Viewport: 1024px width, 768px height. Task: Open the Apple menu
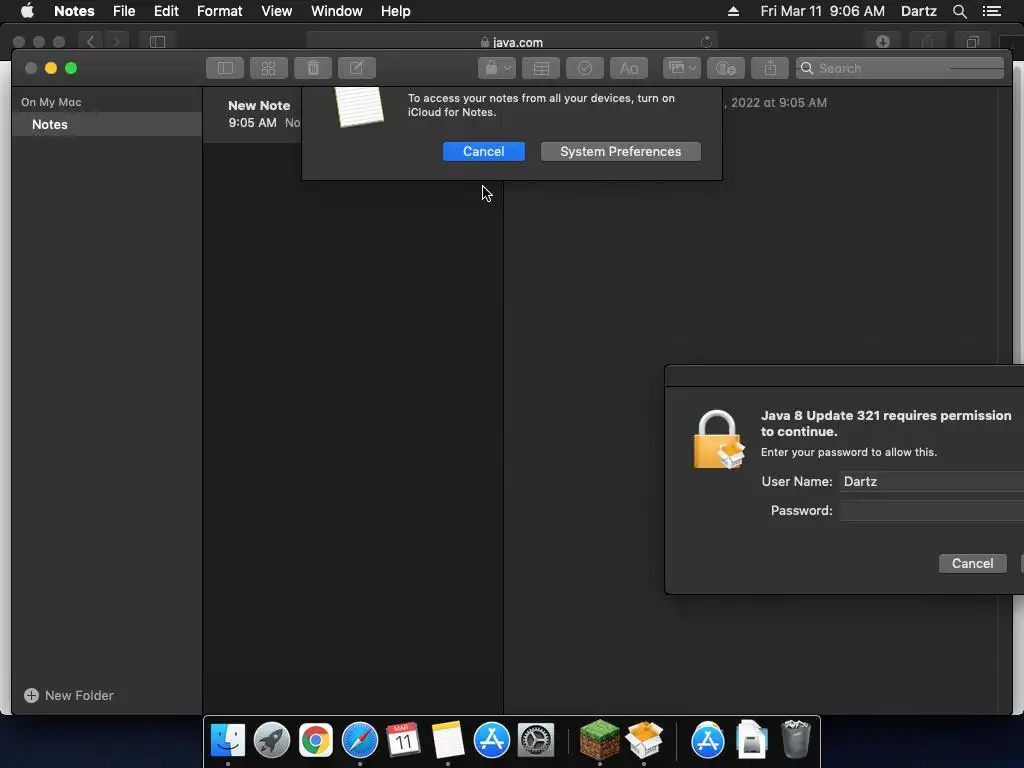tap(27, 11)
